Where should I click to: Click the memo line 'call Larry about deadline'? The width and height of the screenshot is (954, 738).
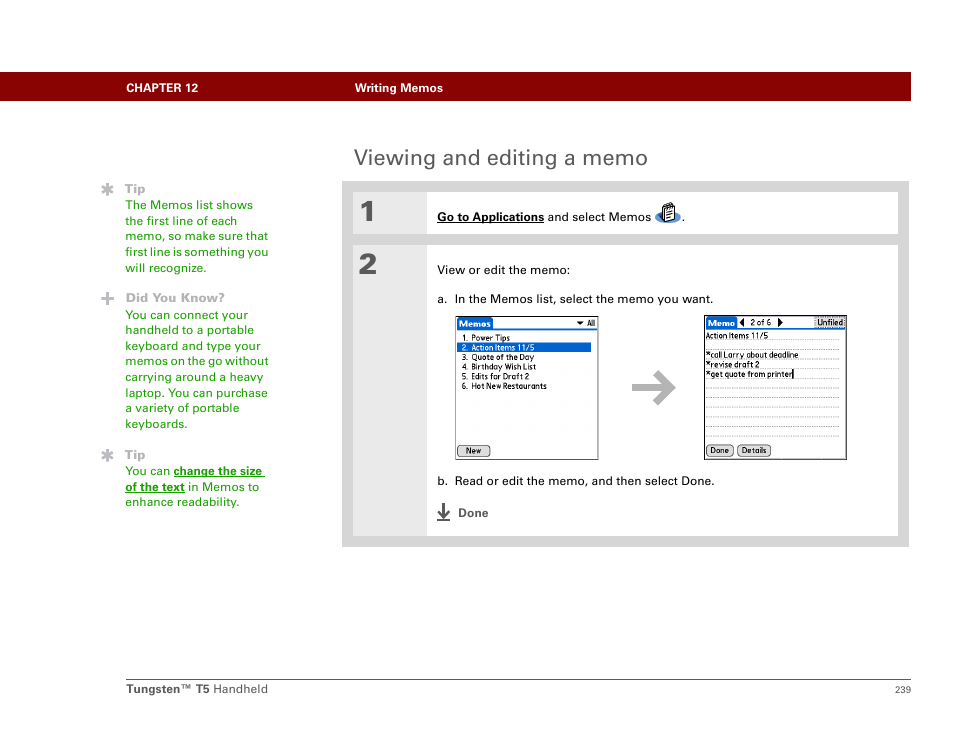752,355
